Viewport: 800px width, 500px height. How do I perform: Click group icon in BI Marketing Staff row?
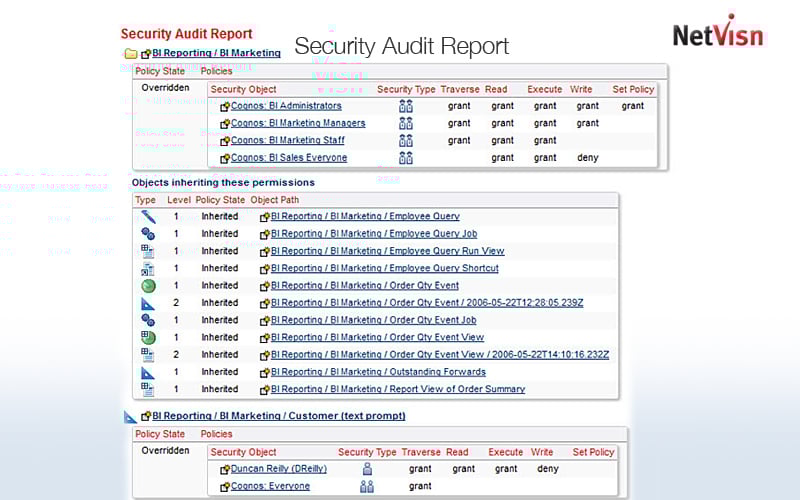pos(406,141)
